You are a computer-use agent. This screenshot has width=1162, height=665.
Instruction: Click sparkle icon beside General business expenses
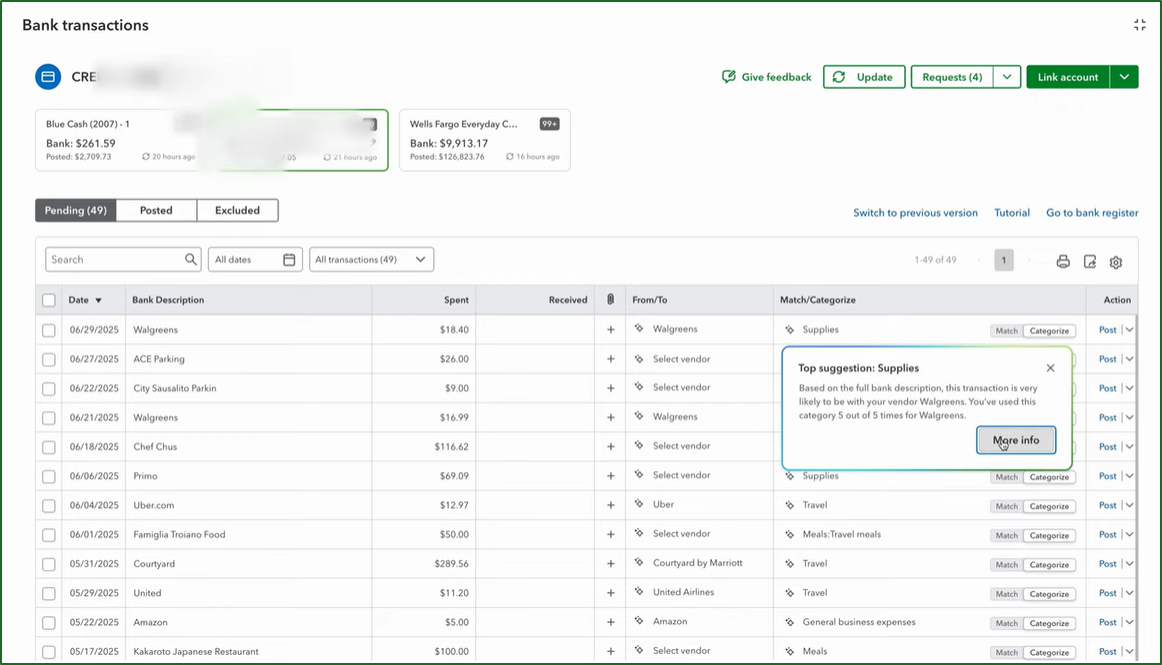click(x=789, y=623)
